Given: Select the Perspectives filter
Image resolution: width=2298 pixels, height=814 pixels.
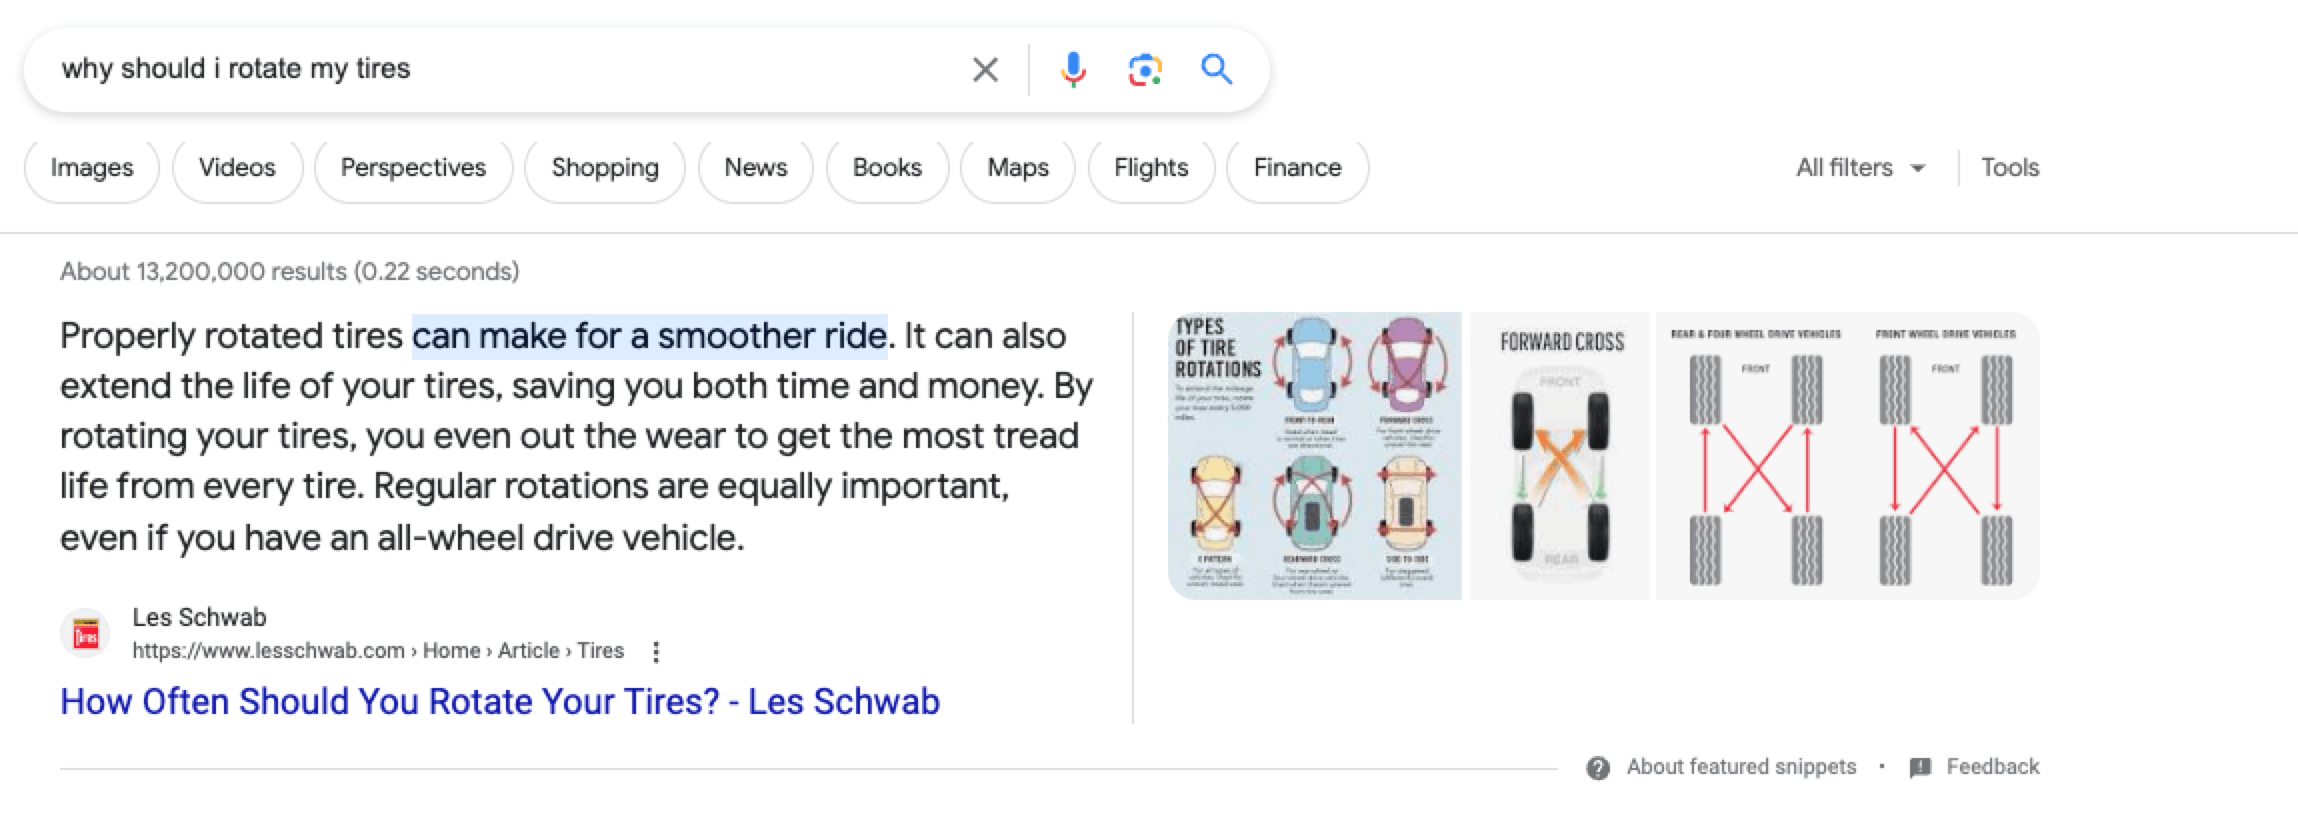Looking at the screenshot, I should click(413, 168).
